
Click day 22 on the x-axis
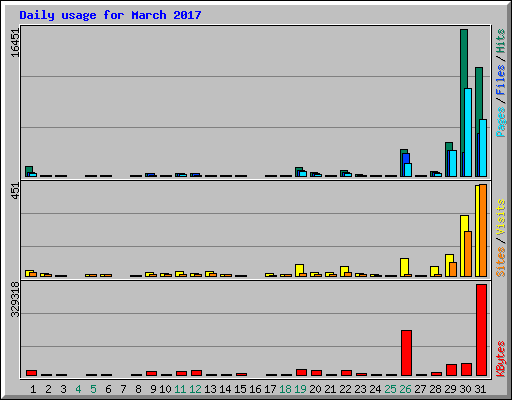click(x=345, y=389)
